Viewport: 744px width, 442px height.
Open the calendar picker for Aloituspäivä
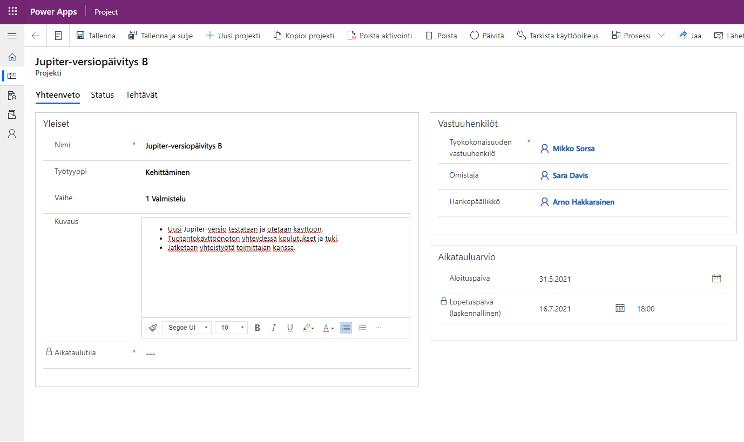[716, 278]
